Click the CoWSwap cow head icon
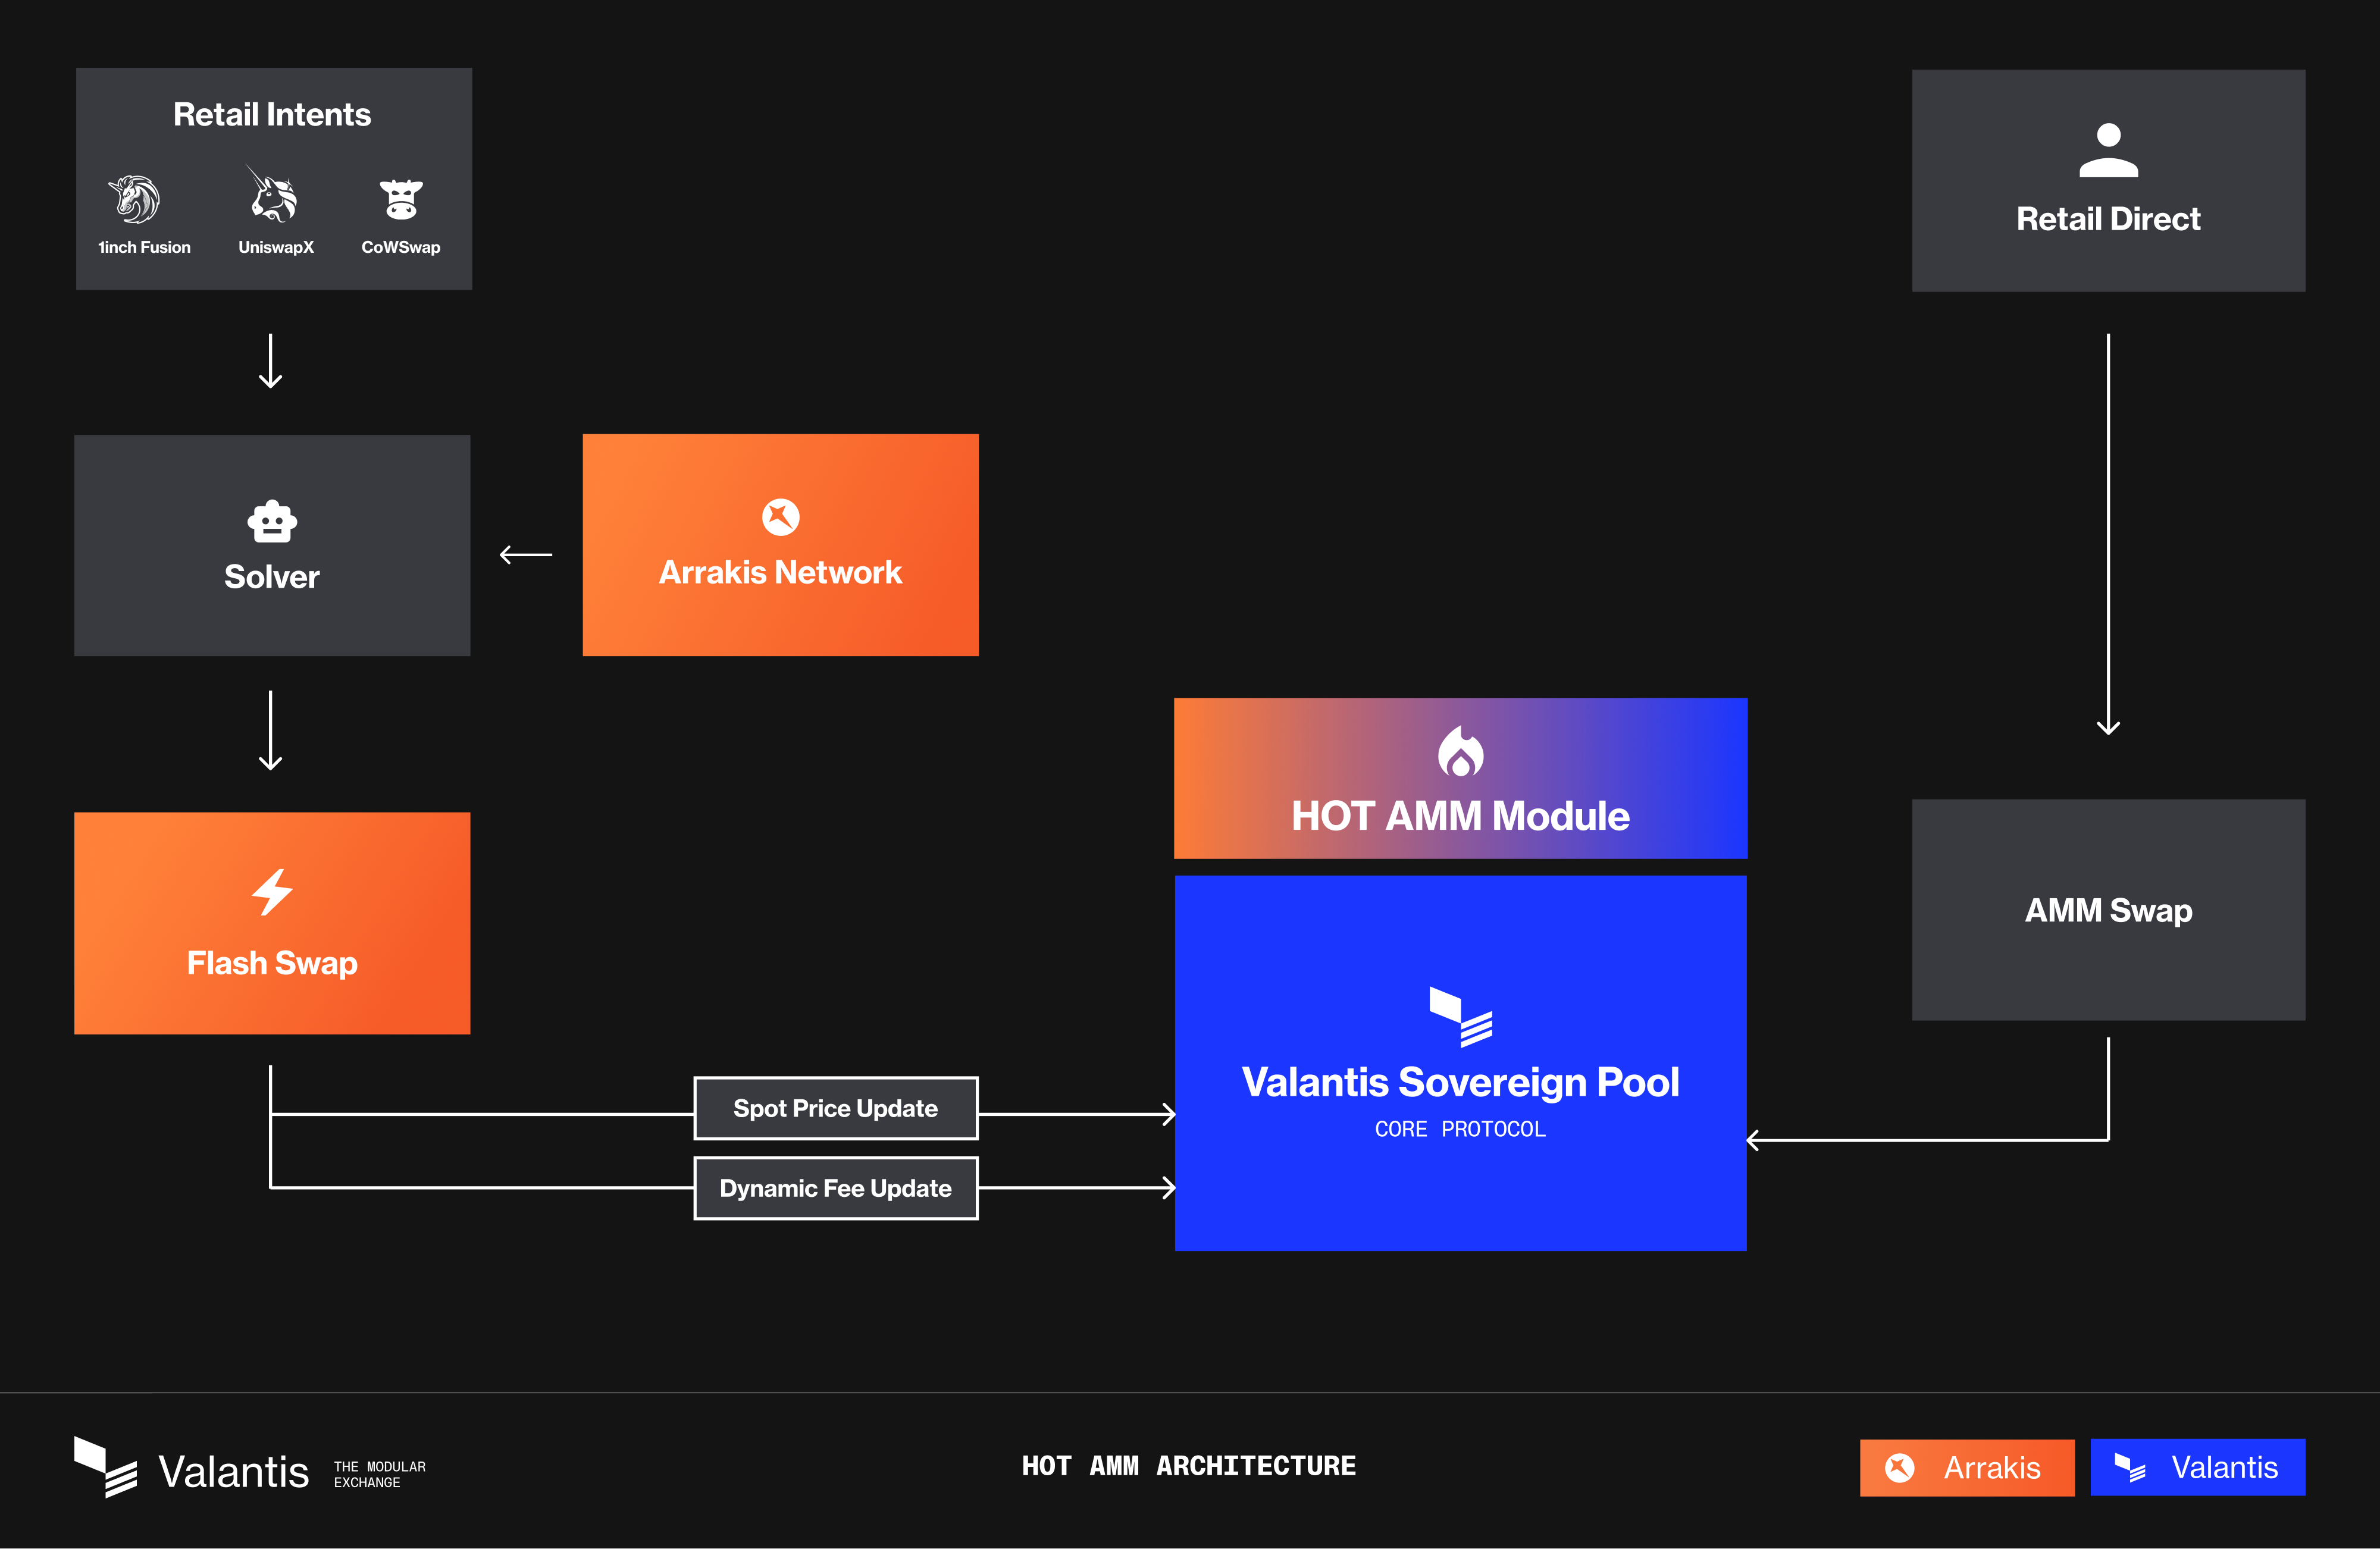Image resolution: width=2380 pixels, height=1549 pixels. click(401, 199)
